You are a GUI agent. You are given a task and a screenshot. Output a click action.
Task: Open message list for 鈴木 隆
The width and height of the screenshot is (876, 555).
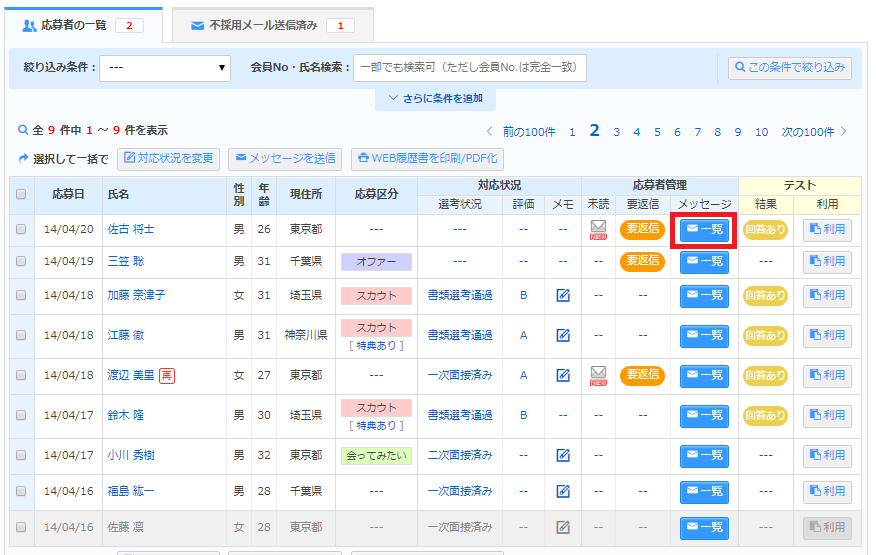pyautogui.click(x=704, y=415)
